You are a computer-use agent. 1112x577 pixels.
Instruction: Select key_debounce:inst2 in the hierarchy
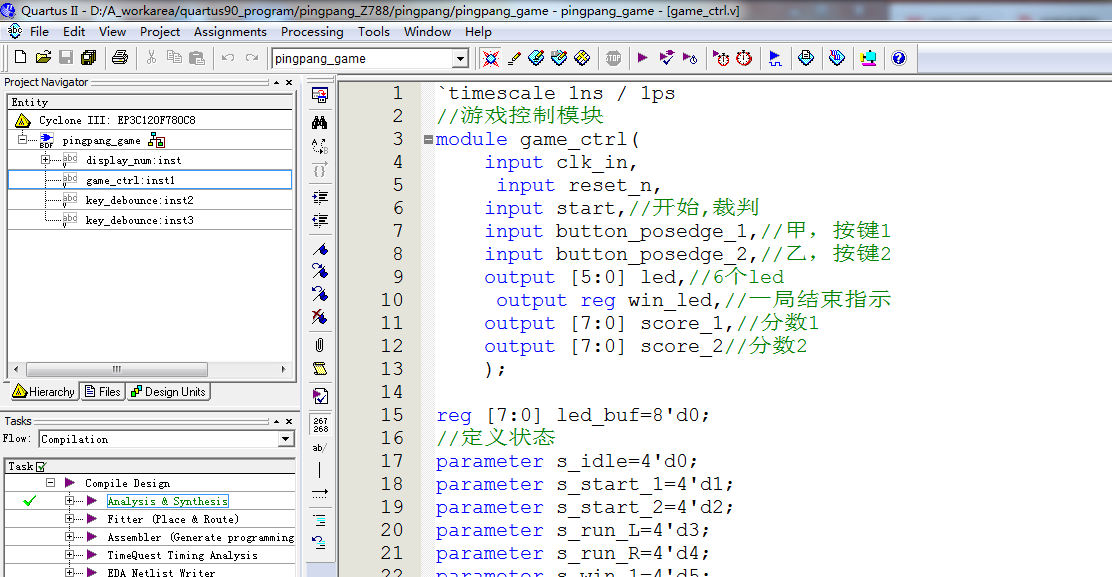[x=139, y=200]
